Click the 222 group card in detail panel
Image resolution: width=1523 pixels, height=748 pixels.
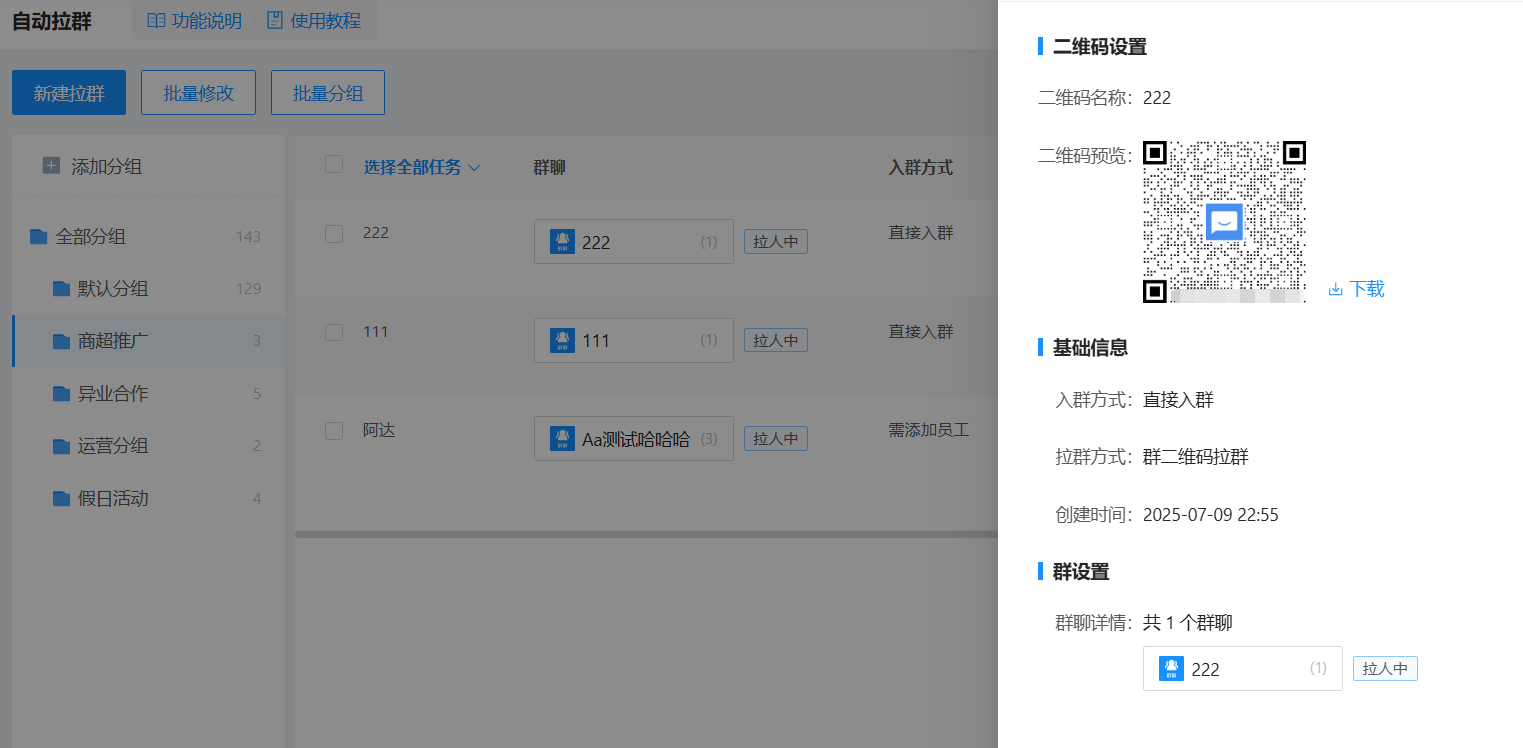click(x=1243, y=668)
